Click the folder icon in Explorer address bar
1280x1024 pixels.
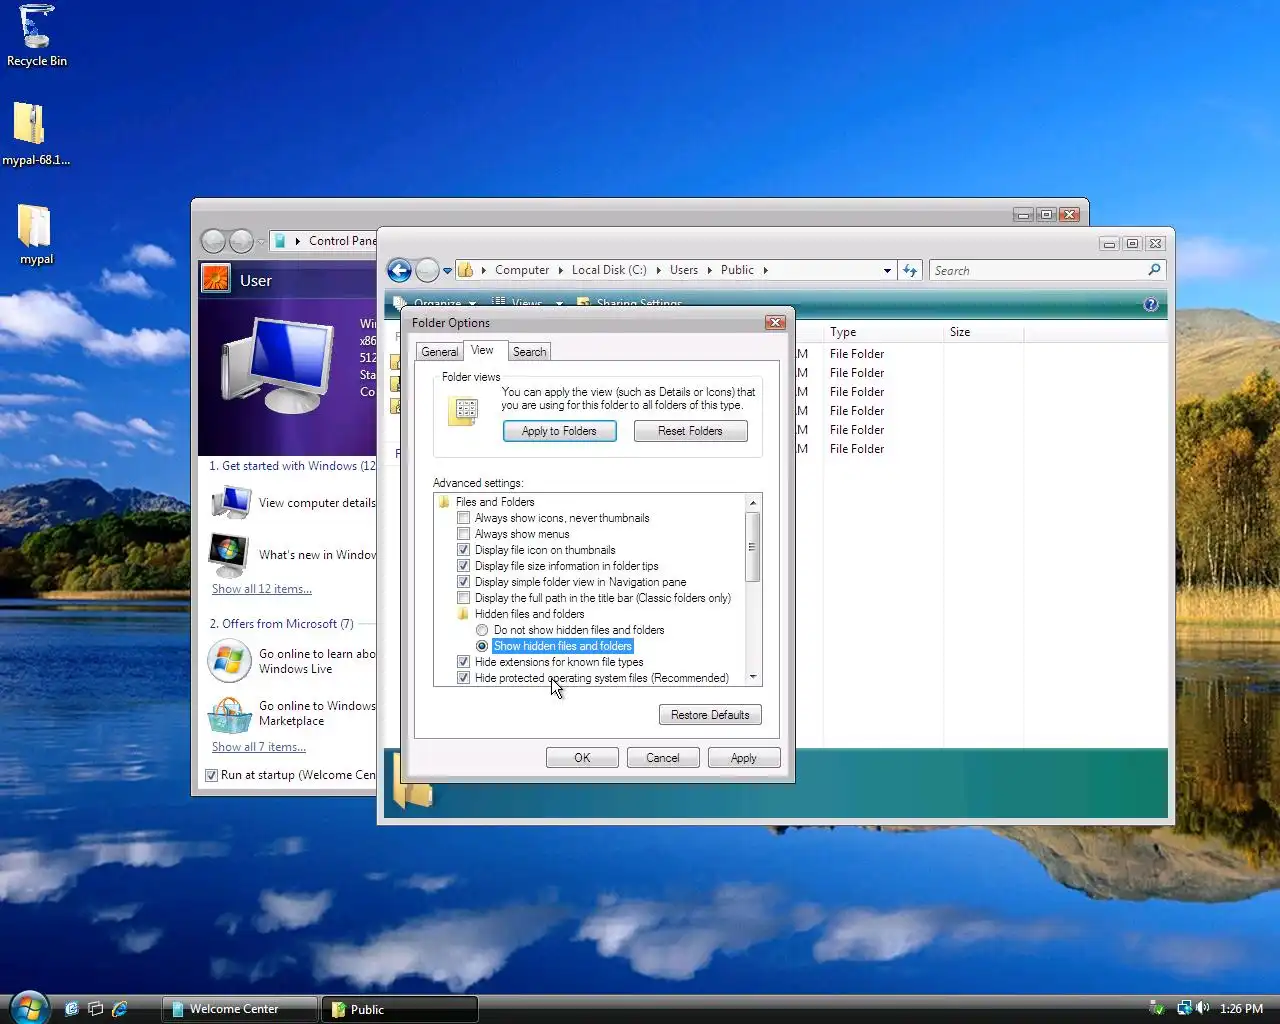[x=465, y=270]
